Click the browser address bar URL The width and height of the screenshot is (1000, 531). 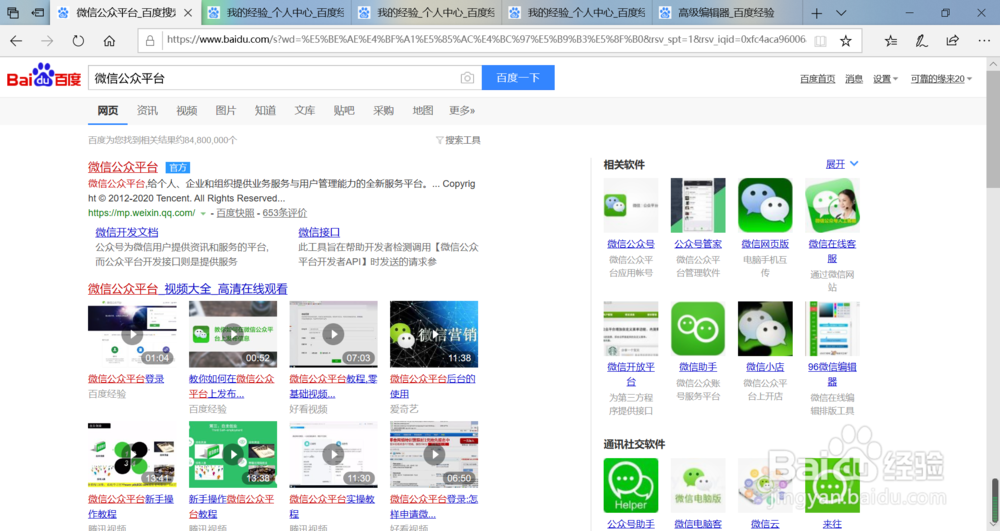click(487, 40)
